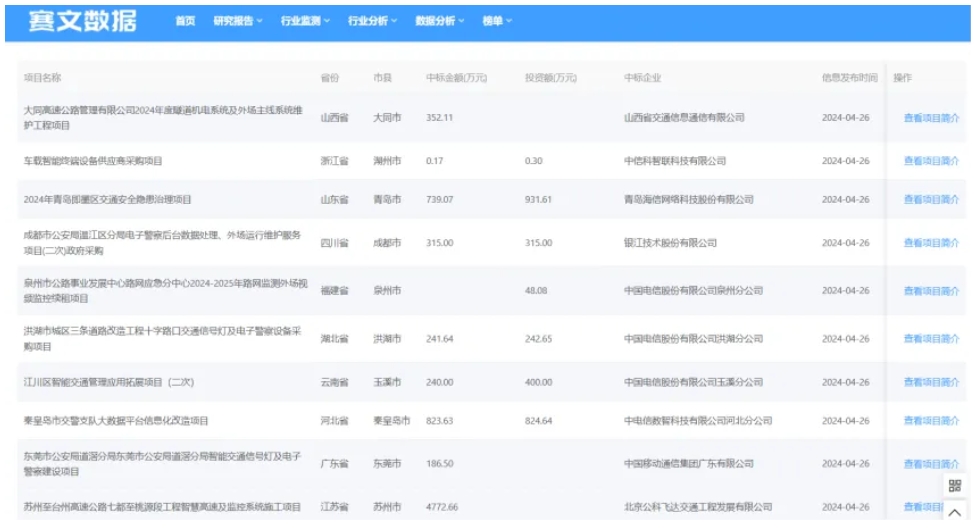This screenshot has height=529, width=975.
Task: Click company 中国移动通信集团广东有限公司
Action: pos(688,464)
